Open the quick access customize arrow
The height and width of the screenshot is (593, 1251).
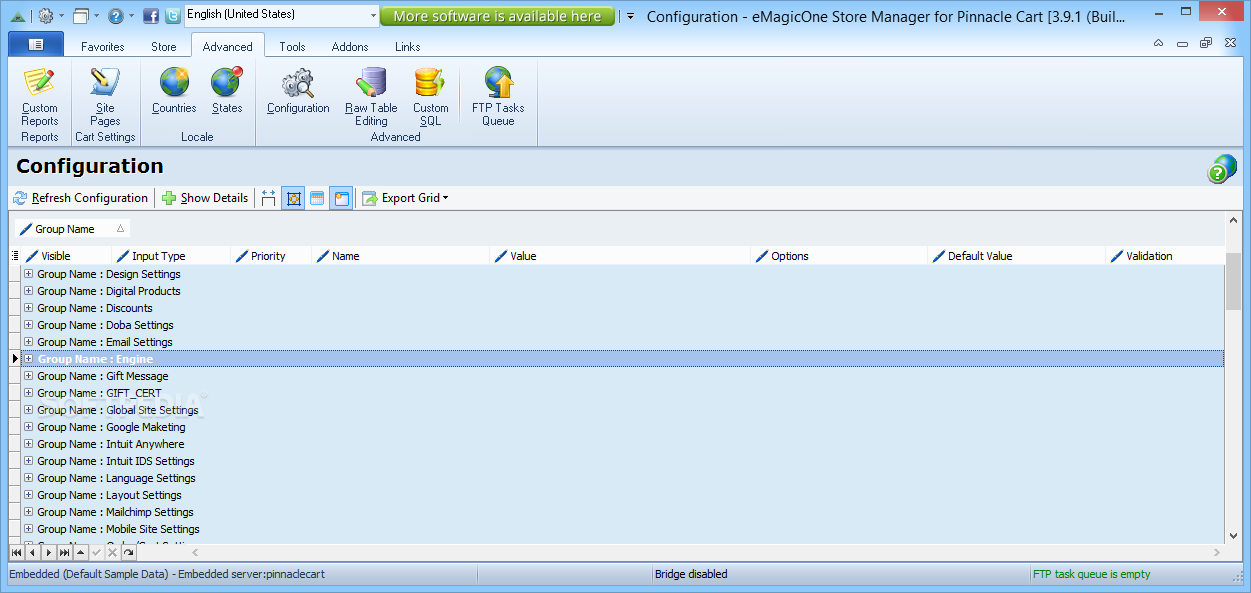[630, 16]
